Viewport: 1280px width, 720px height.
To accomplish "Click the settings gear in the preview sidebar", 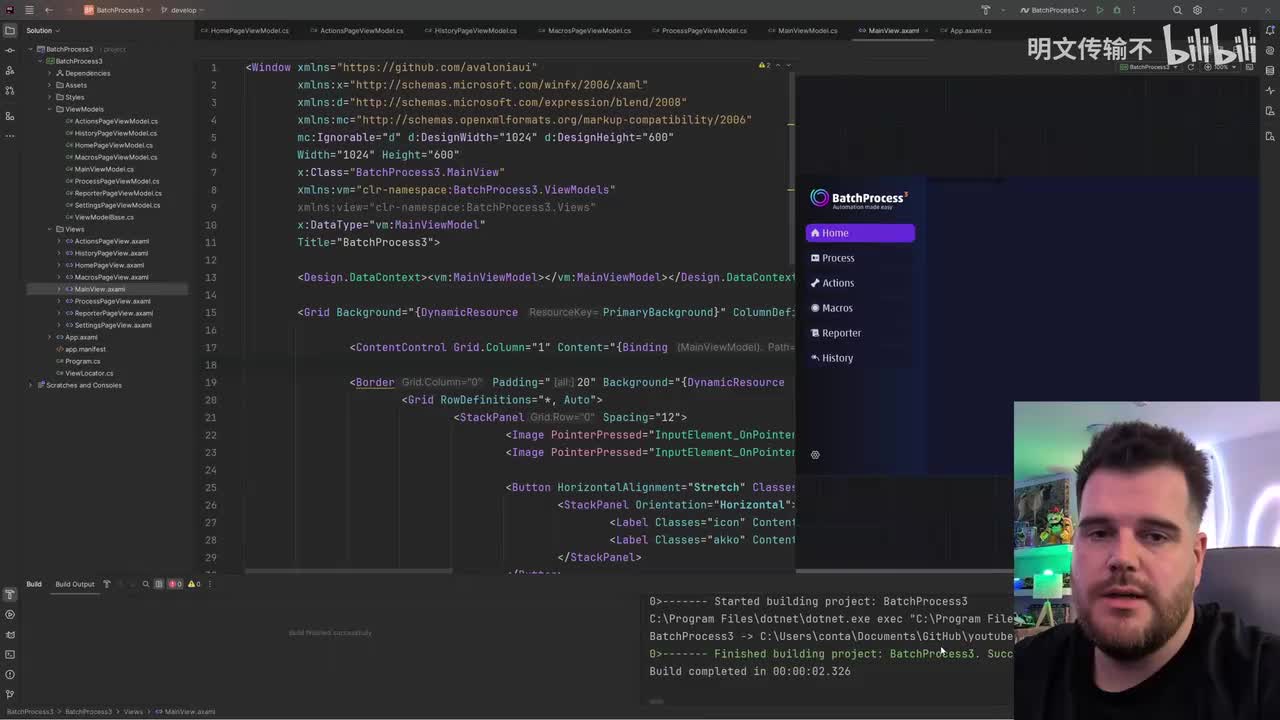I will pos(815,455).
